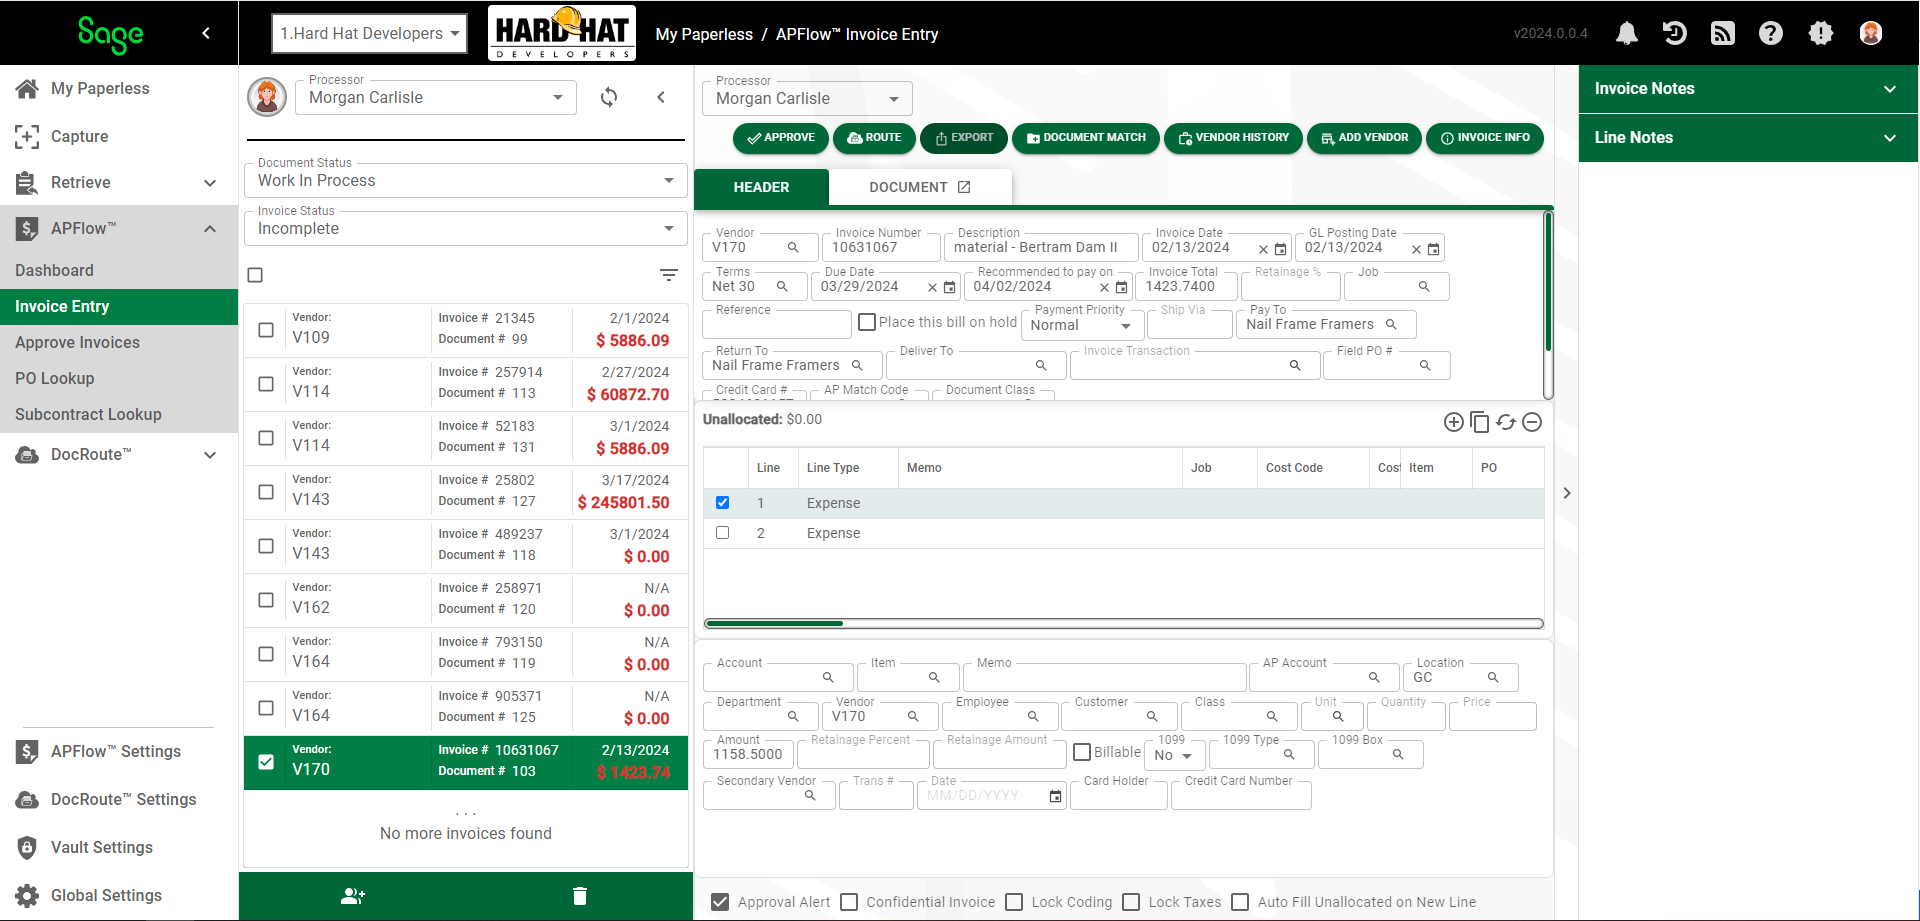Image resolution: width=1920 pixels, height=921 pixels.
Task: Collapse the Sage sidebar with arrow
Action: pos(206,33)
